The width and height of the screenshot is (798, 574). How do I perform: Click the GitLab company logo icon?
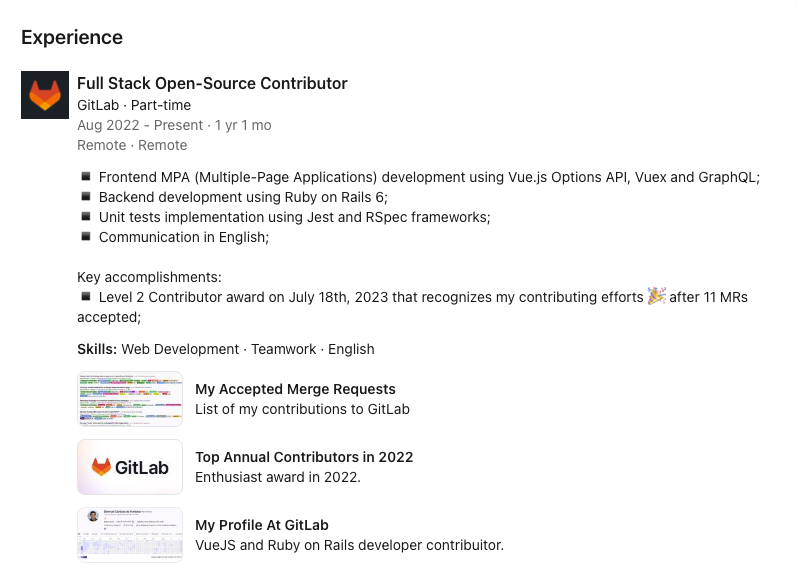45,96
